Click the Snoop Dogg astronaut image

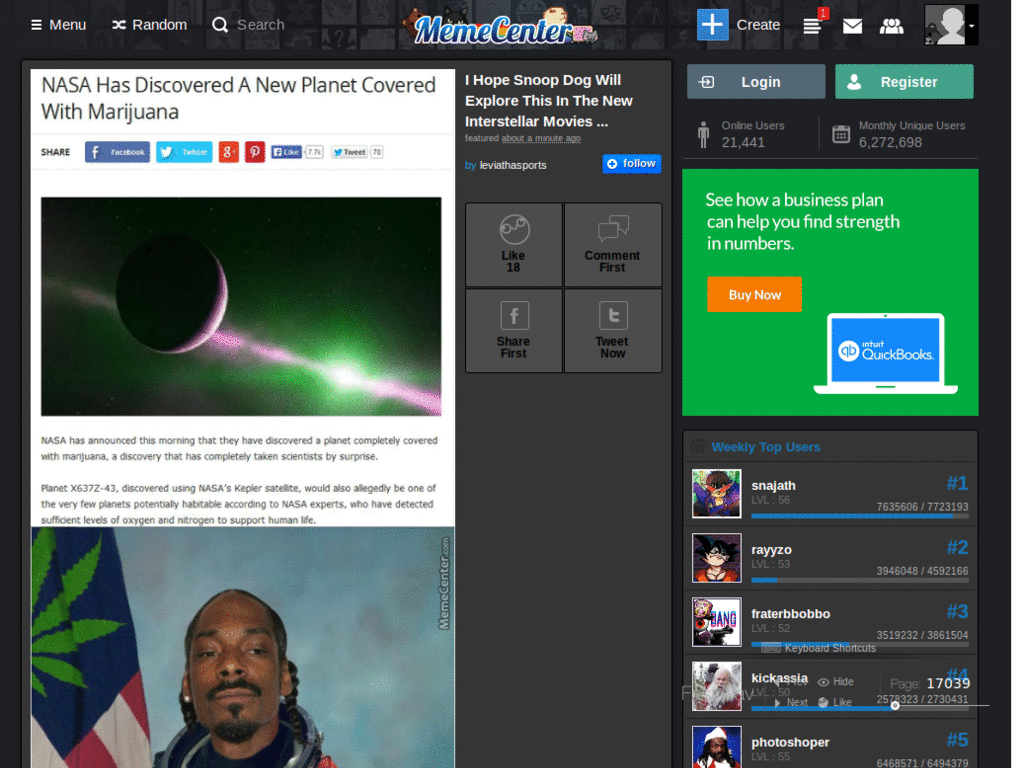(x=243, y=648)
